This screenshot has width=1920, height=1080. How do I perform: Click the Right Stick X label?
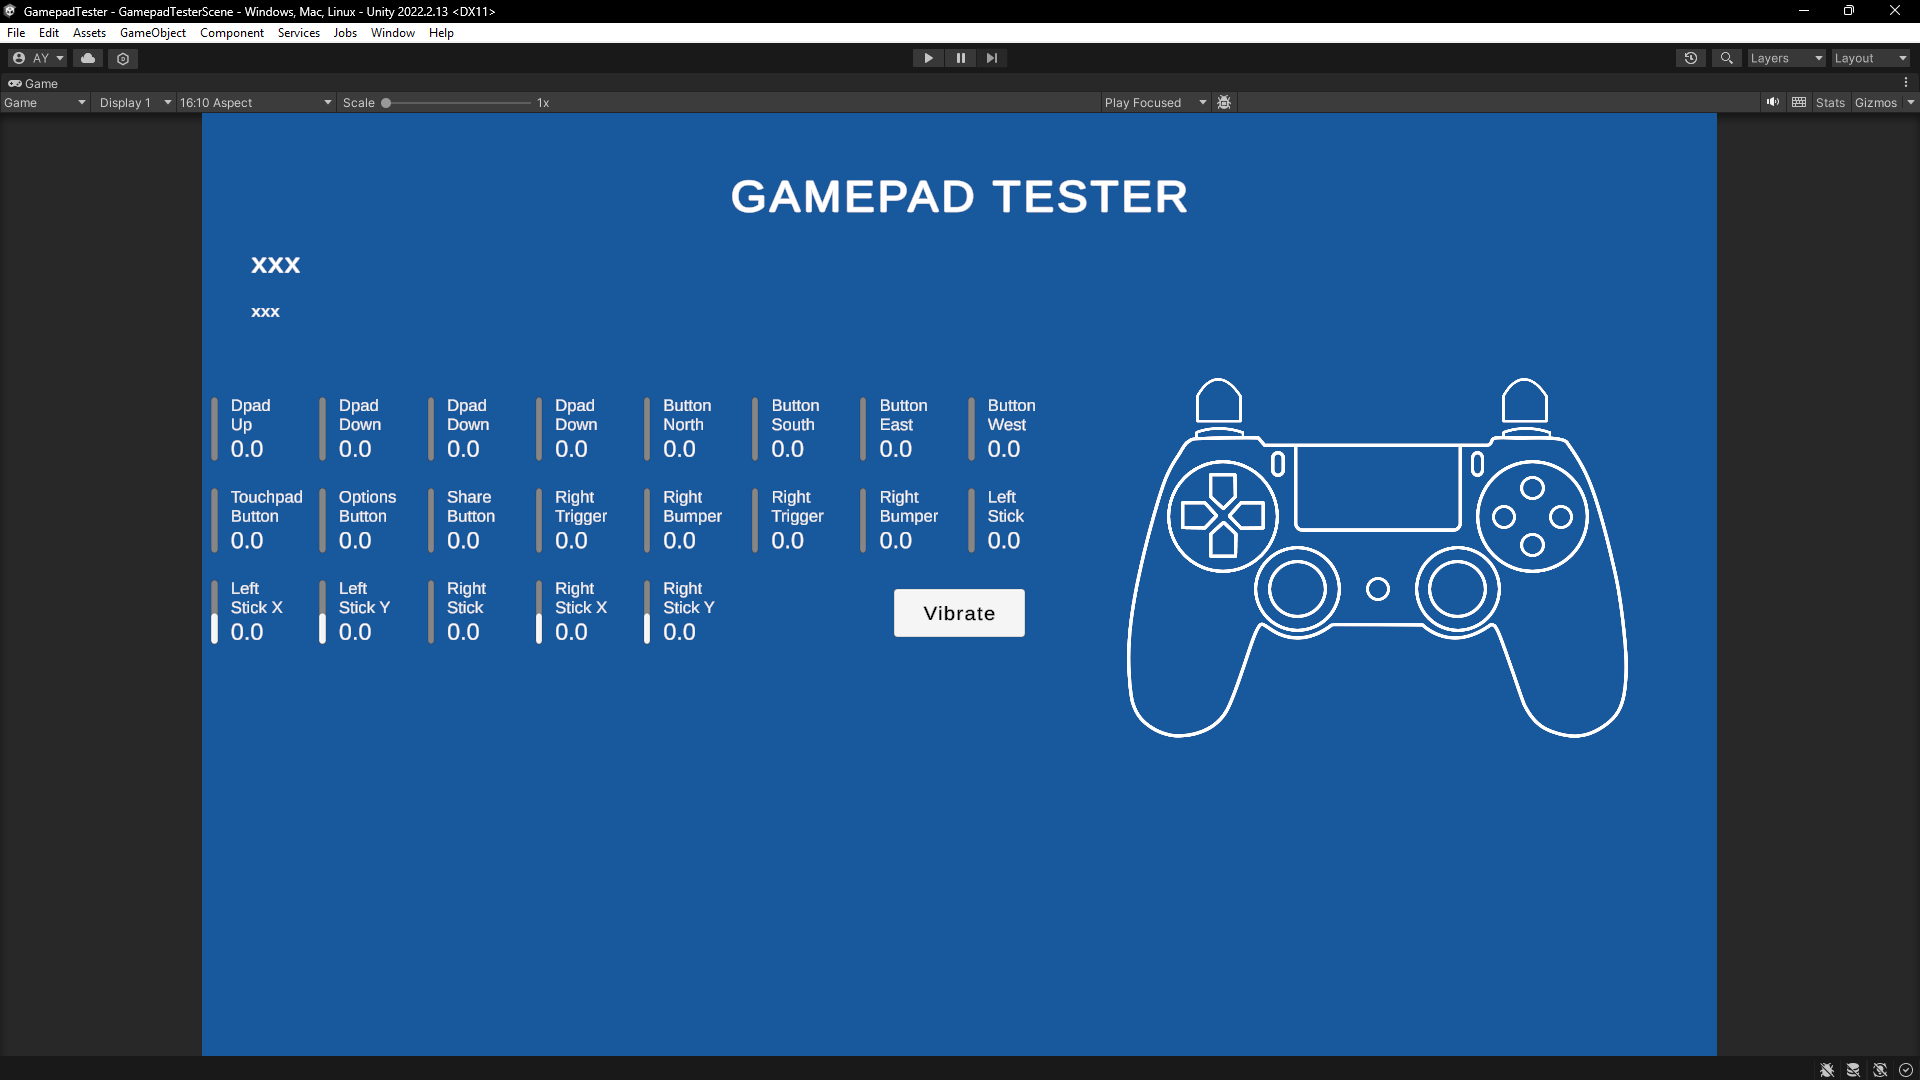pyautogui.click(x=580, y=598)
